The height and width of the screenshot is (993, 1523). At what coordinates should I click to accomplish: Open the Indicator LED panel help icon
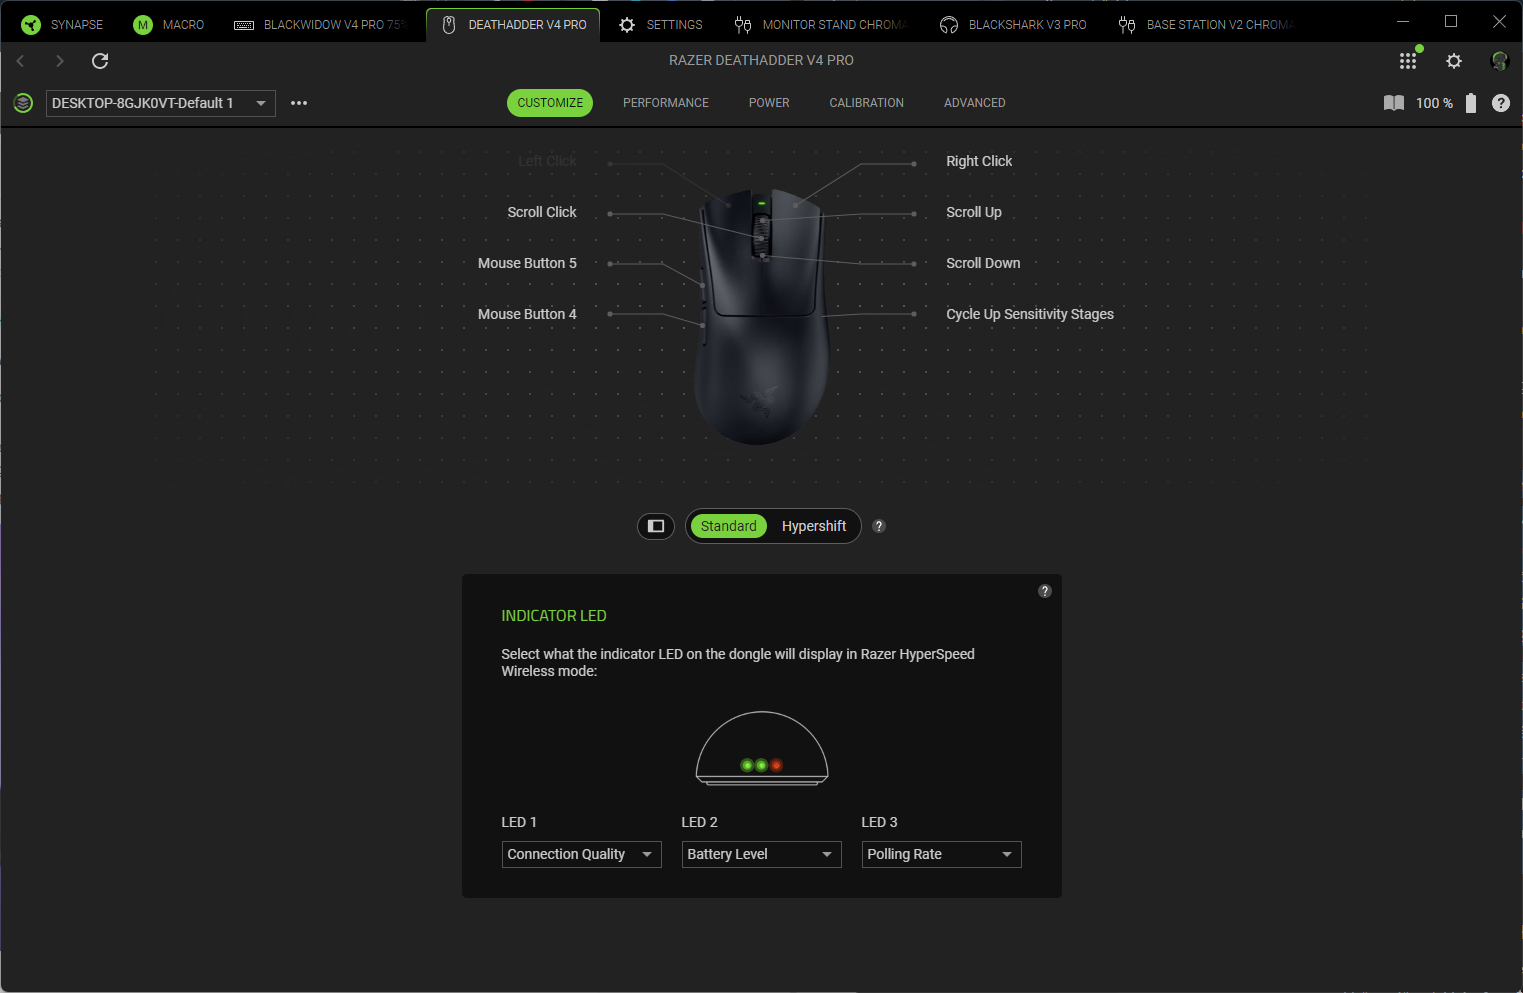click(1045, 591)
